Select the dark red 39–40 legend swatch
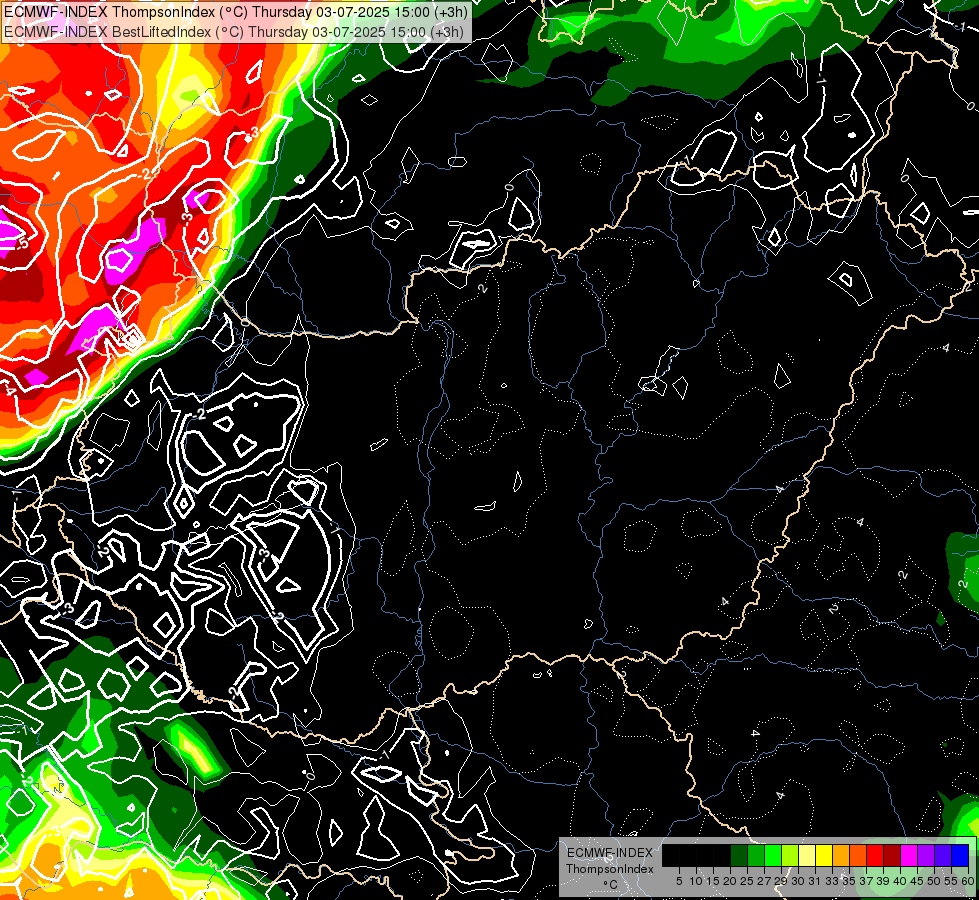979x900 pixels. click(892, 856)
